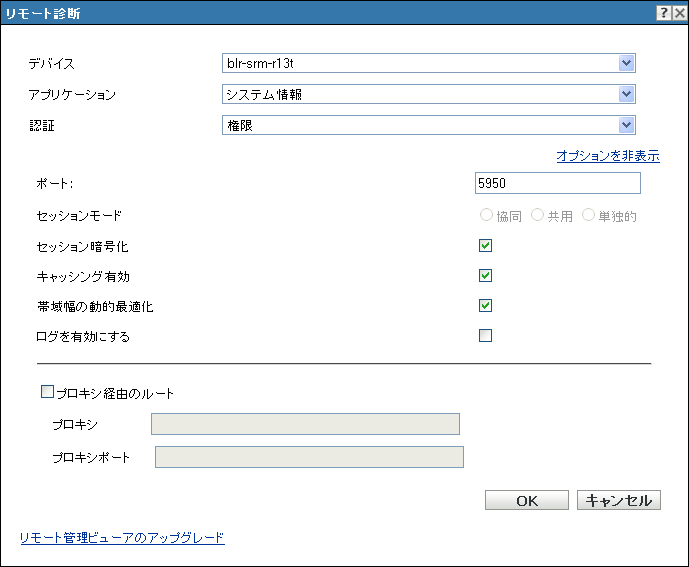689x567 pixels.
Task: Toggle the キャッシング有効 checkbox
Action: click(x=486, y=276)
